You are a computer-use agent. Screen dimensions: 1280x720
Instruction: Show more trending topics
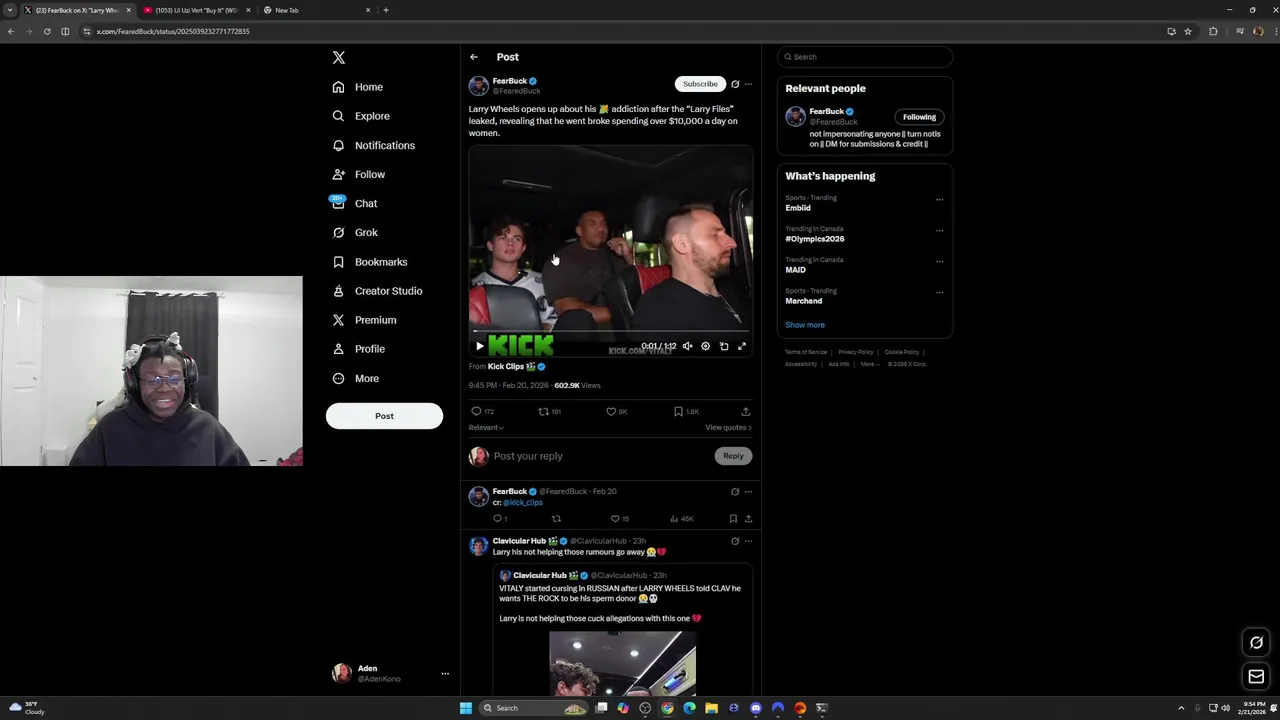[805, 325]
